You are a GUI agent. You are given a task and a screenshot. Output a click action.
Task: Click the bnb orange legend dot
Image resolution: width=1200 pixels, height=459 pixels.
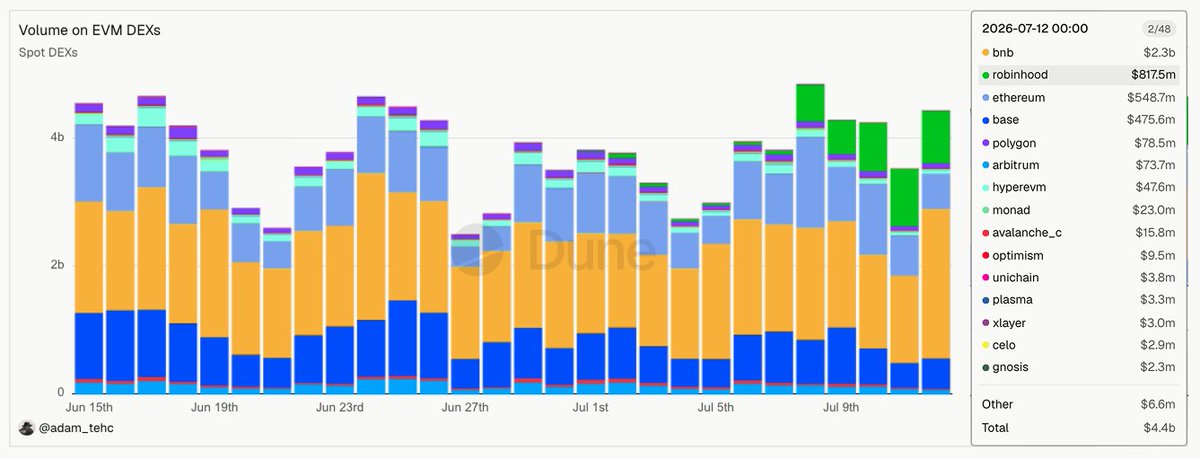click(986, 52)
